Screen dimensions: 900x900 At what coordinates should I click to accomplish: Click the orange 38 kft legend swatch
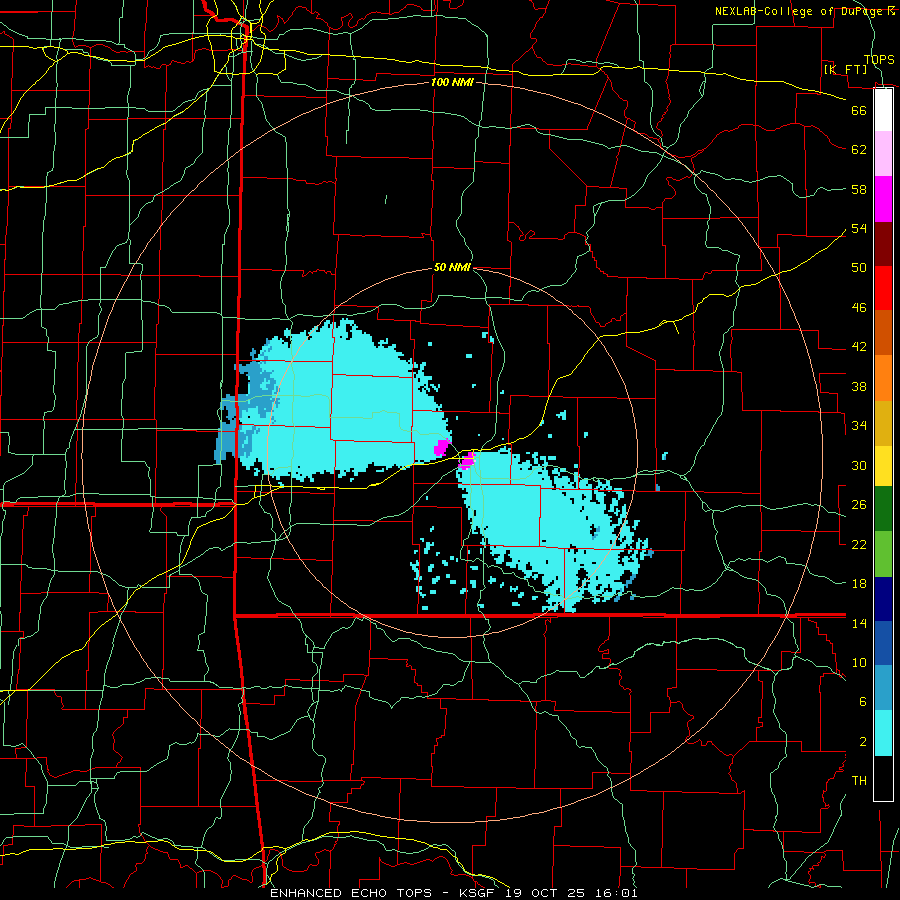(883, 377)
